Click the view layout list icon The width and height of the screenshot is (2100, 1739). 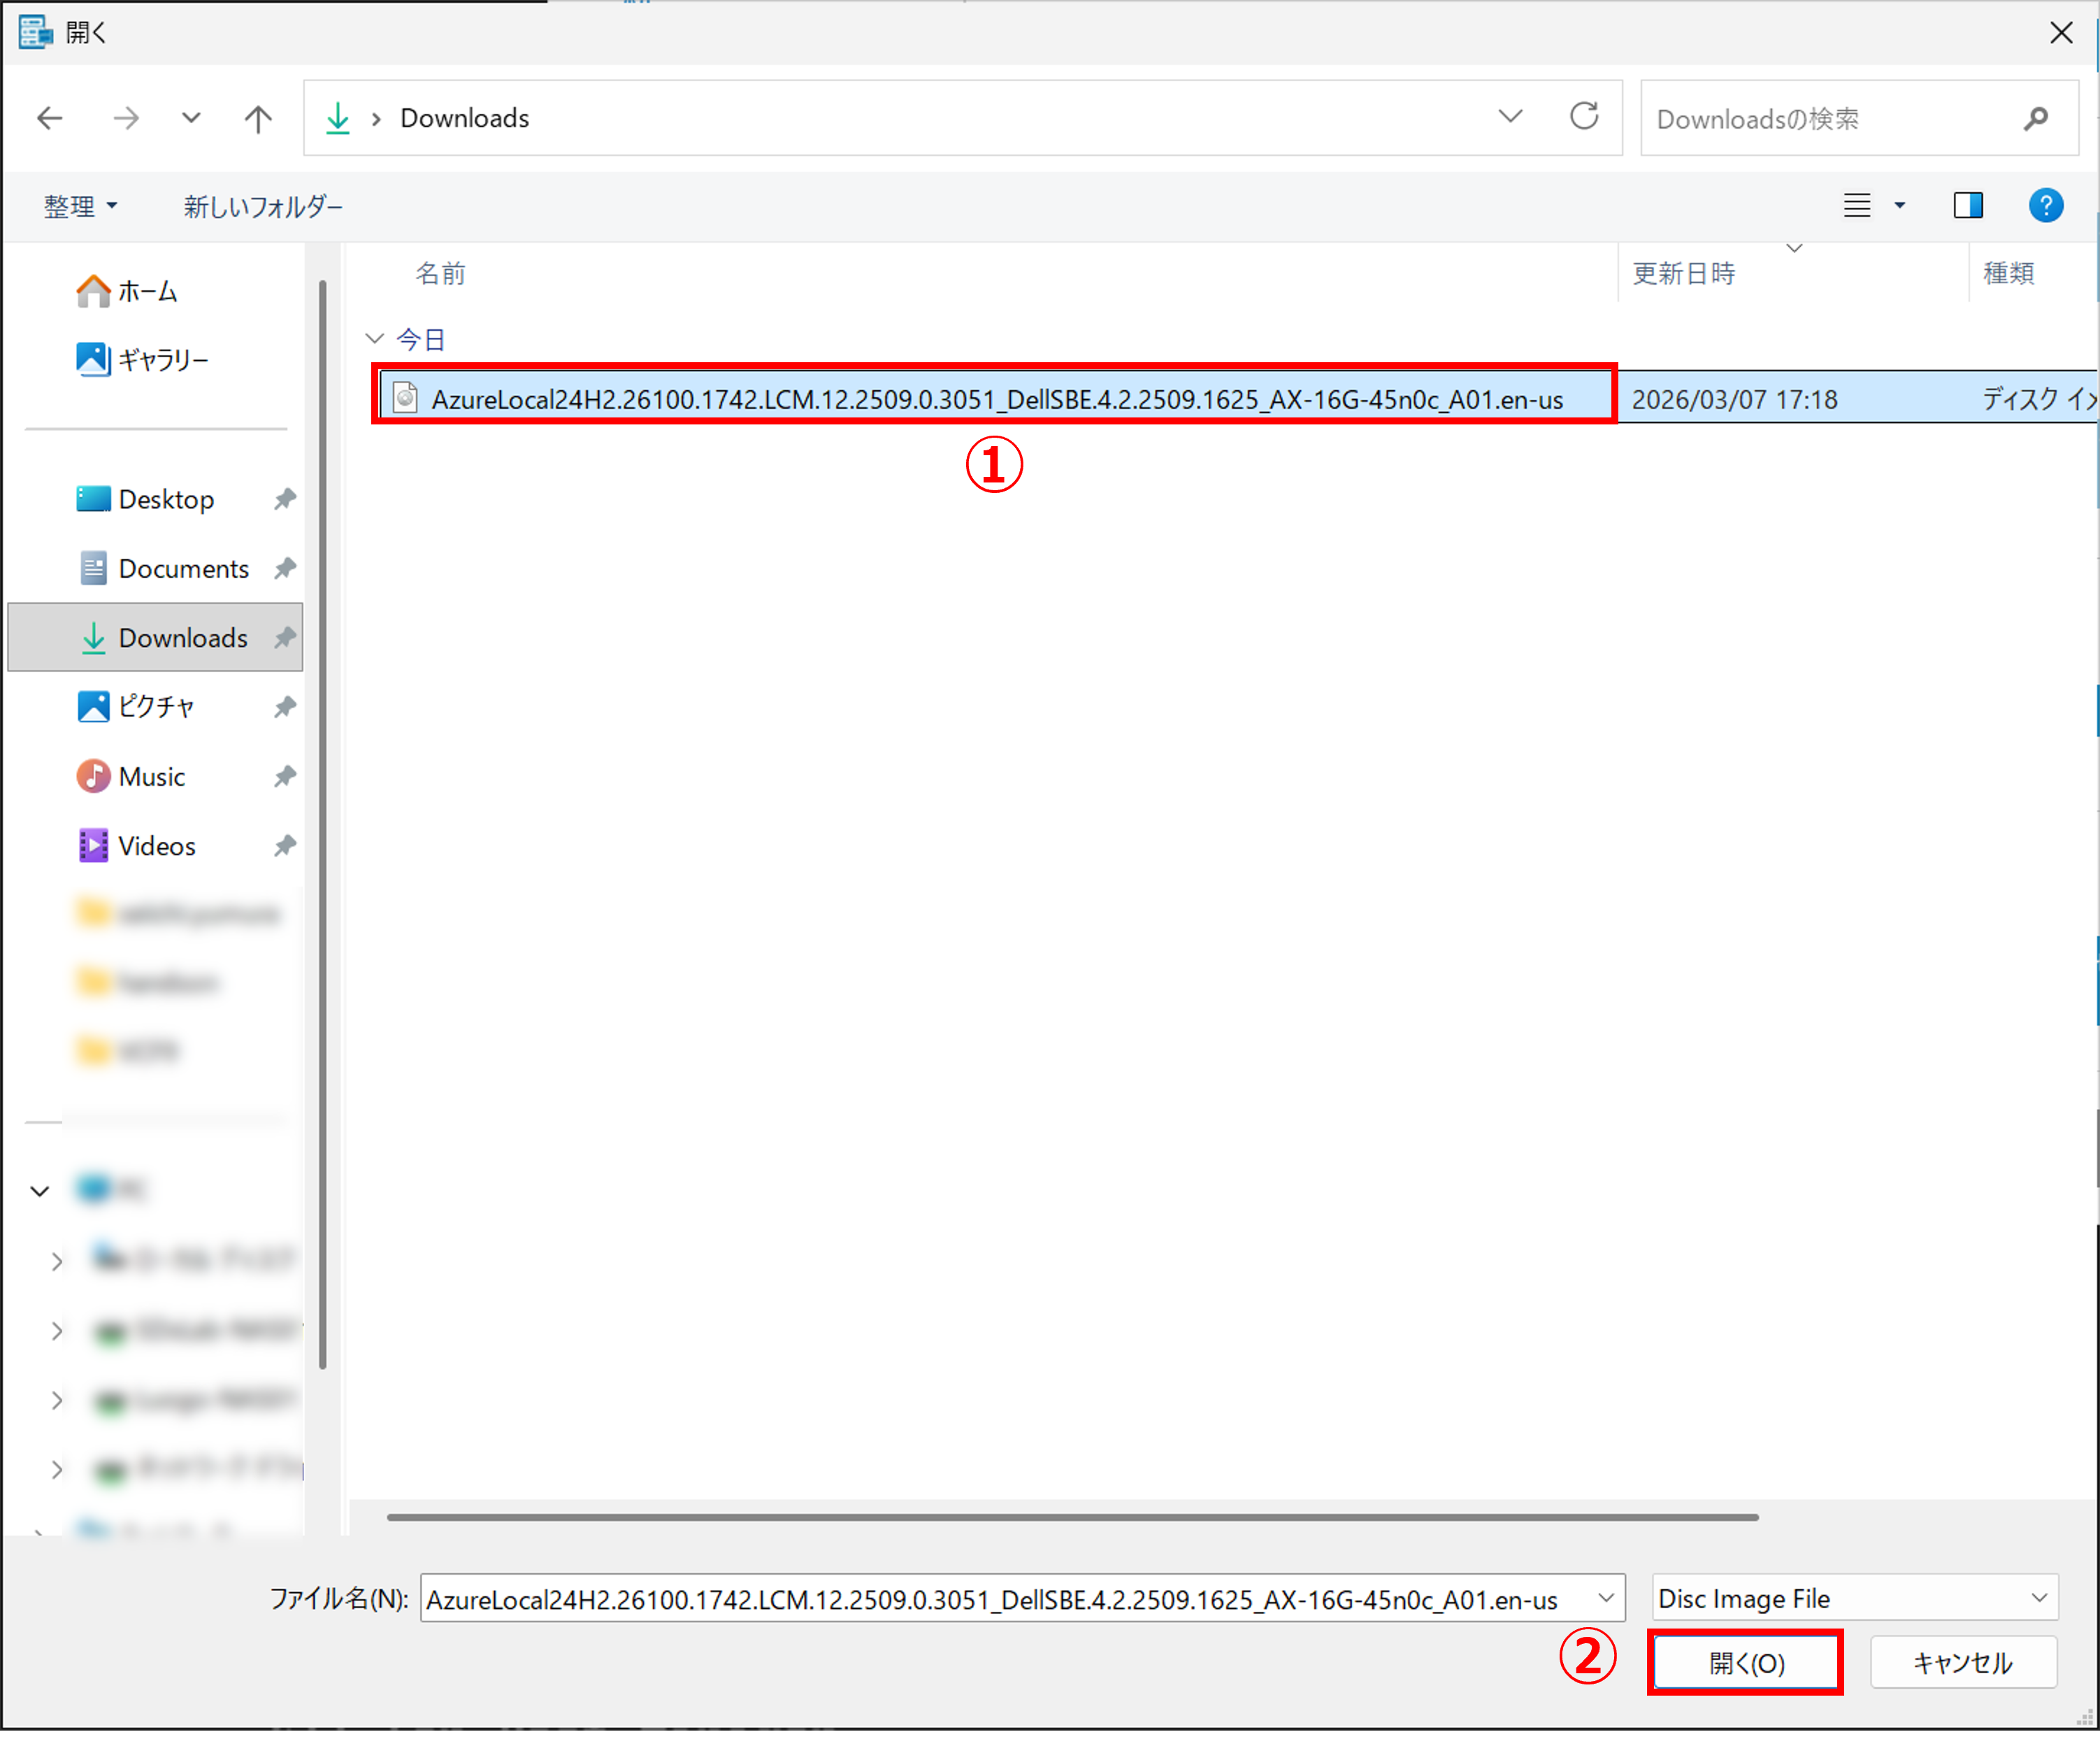point(1856,206)
